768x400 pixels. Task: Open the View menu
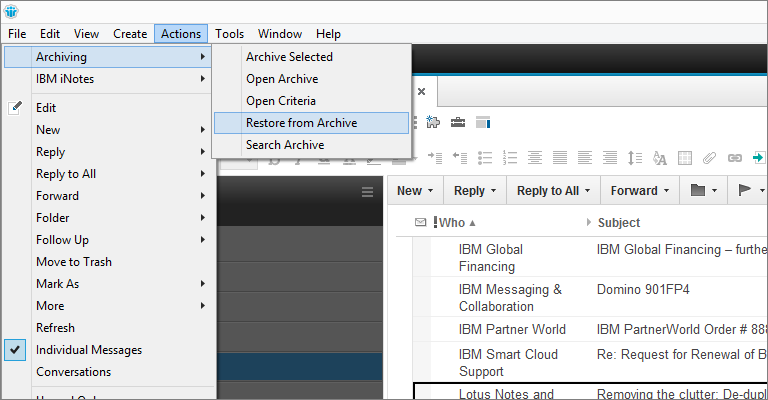click(x=86, y=34)
